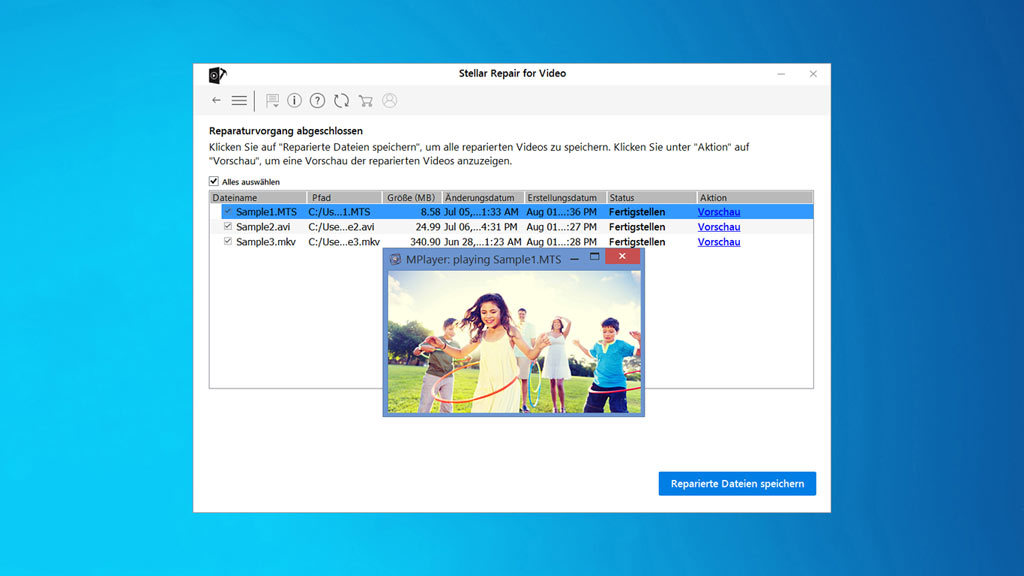Close the MPlayer preview window
The height and width of the screenshot is (576, 1024).
(x=622, y=257)
